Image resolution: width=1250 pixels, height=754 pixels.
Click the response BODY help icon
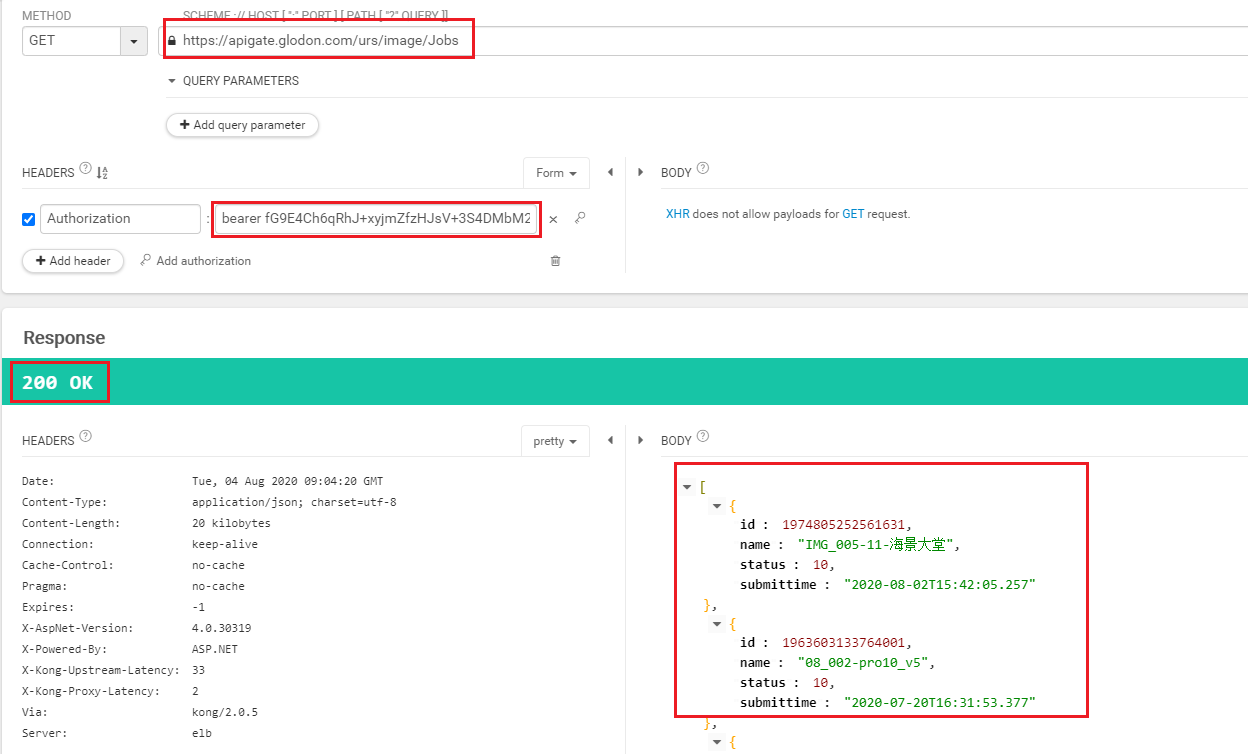click(702, 439)
